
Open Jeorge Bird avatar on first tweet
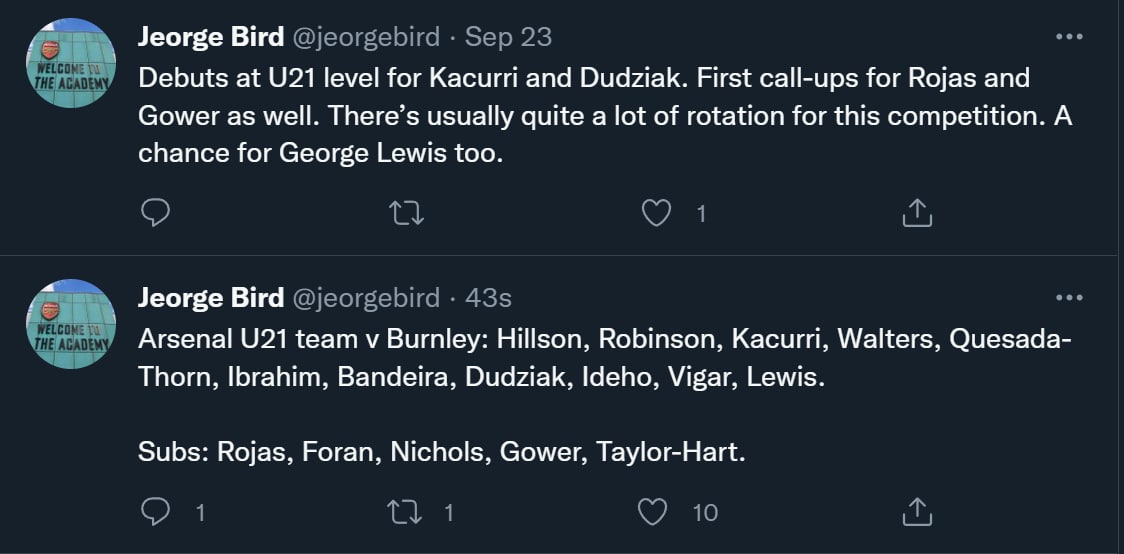[x=71, y=64]
